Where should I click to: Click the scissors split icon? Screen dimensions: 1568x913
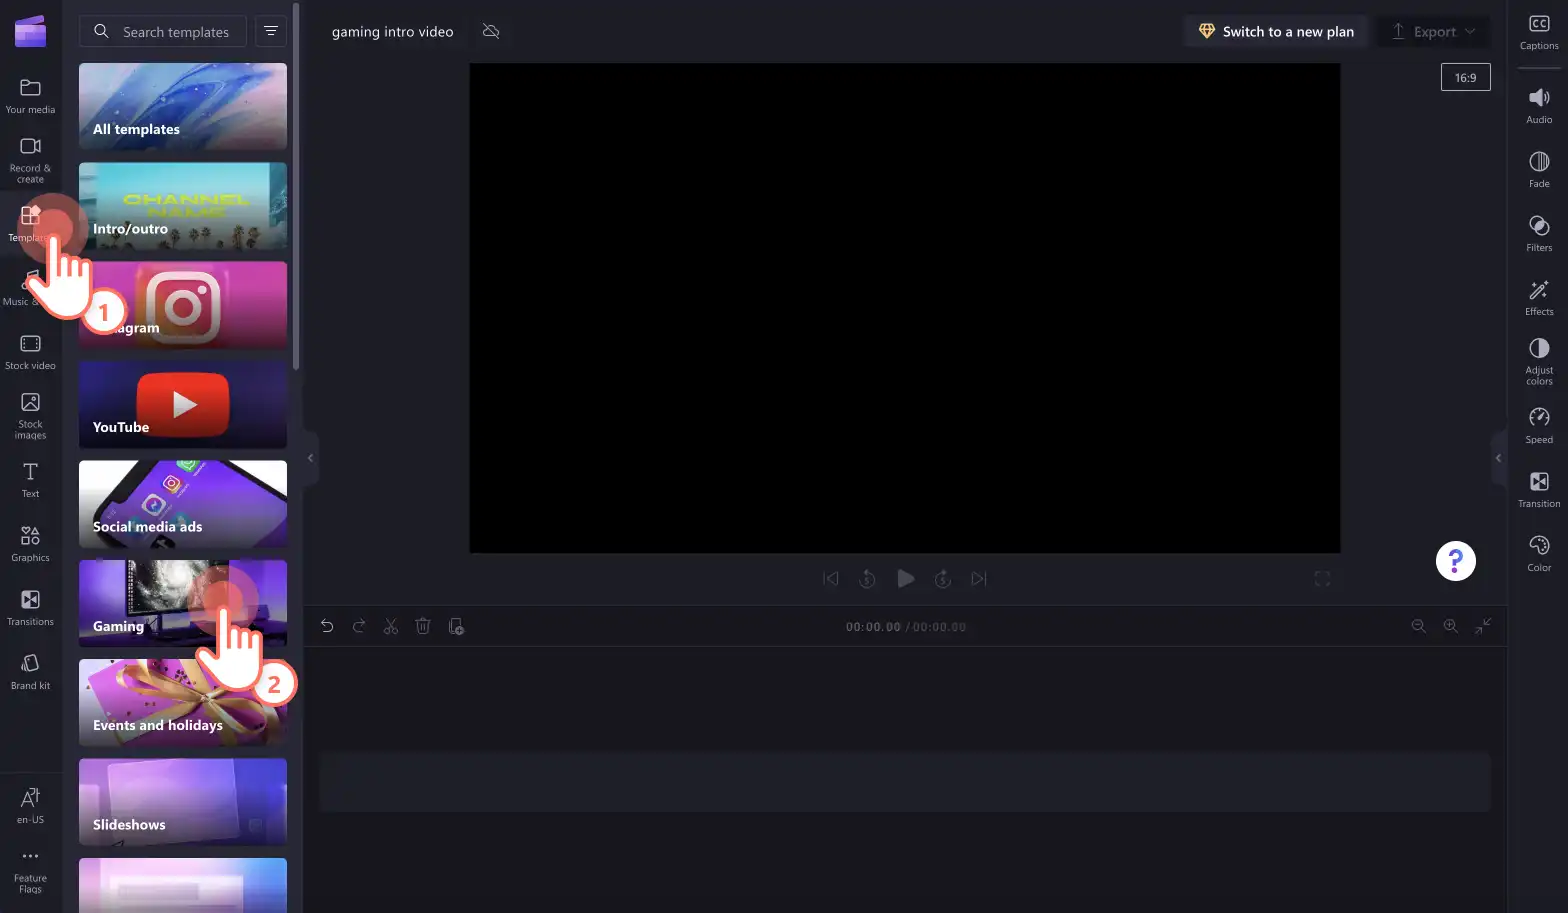click(391, 627)
